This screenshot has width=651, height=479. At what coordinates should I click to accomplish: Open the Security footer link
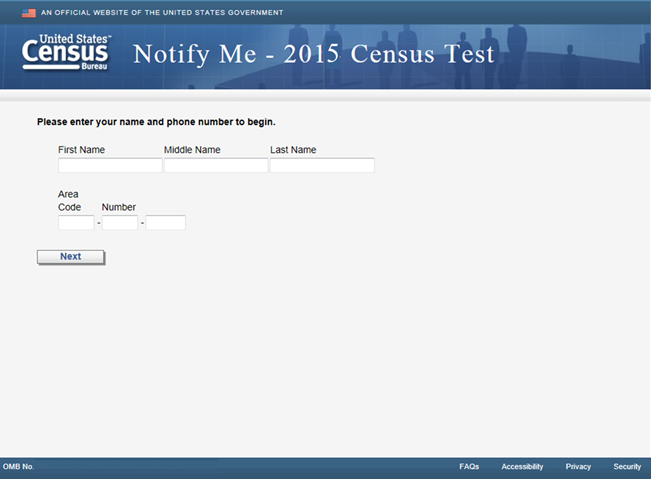[x=627, y=467]
